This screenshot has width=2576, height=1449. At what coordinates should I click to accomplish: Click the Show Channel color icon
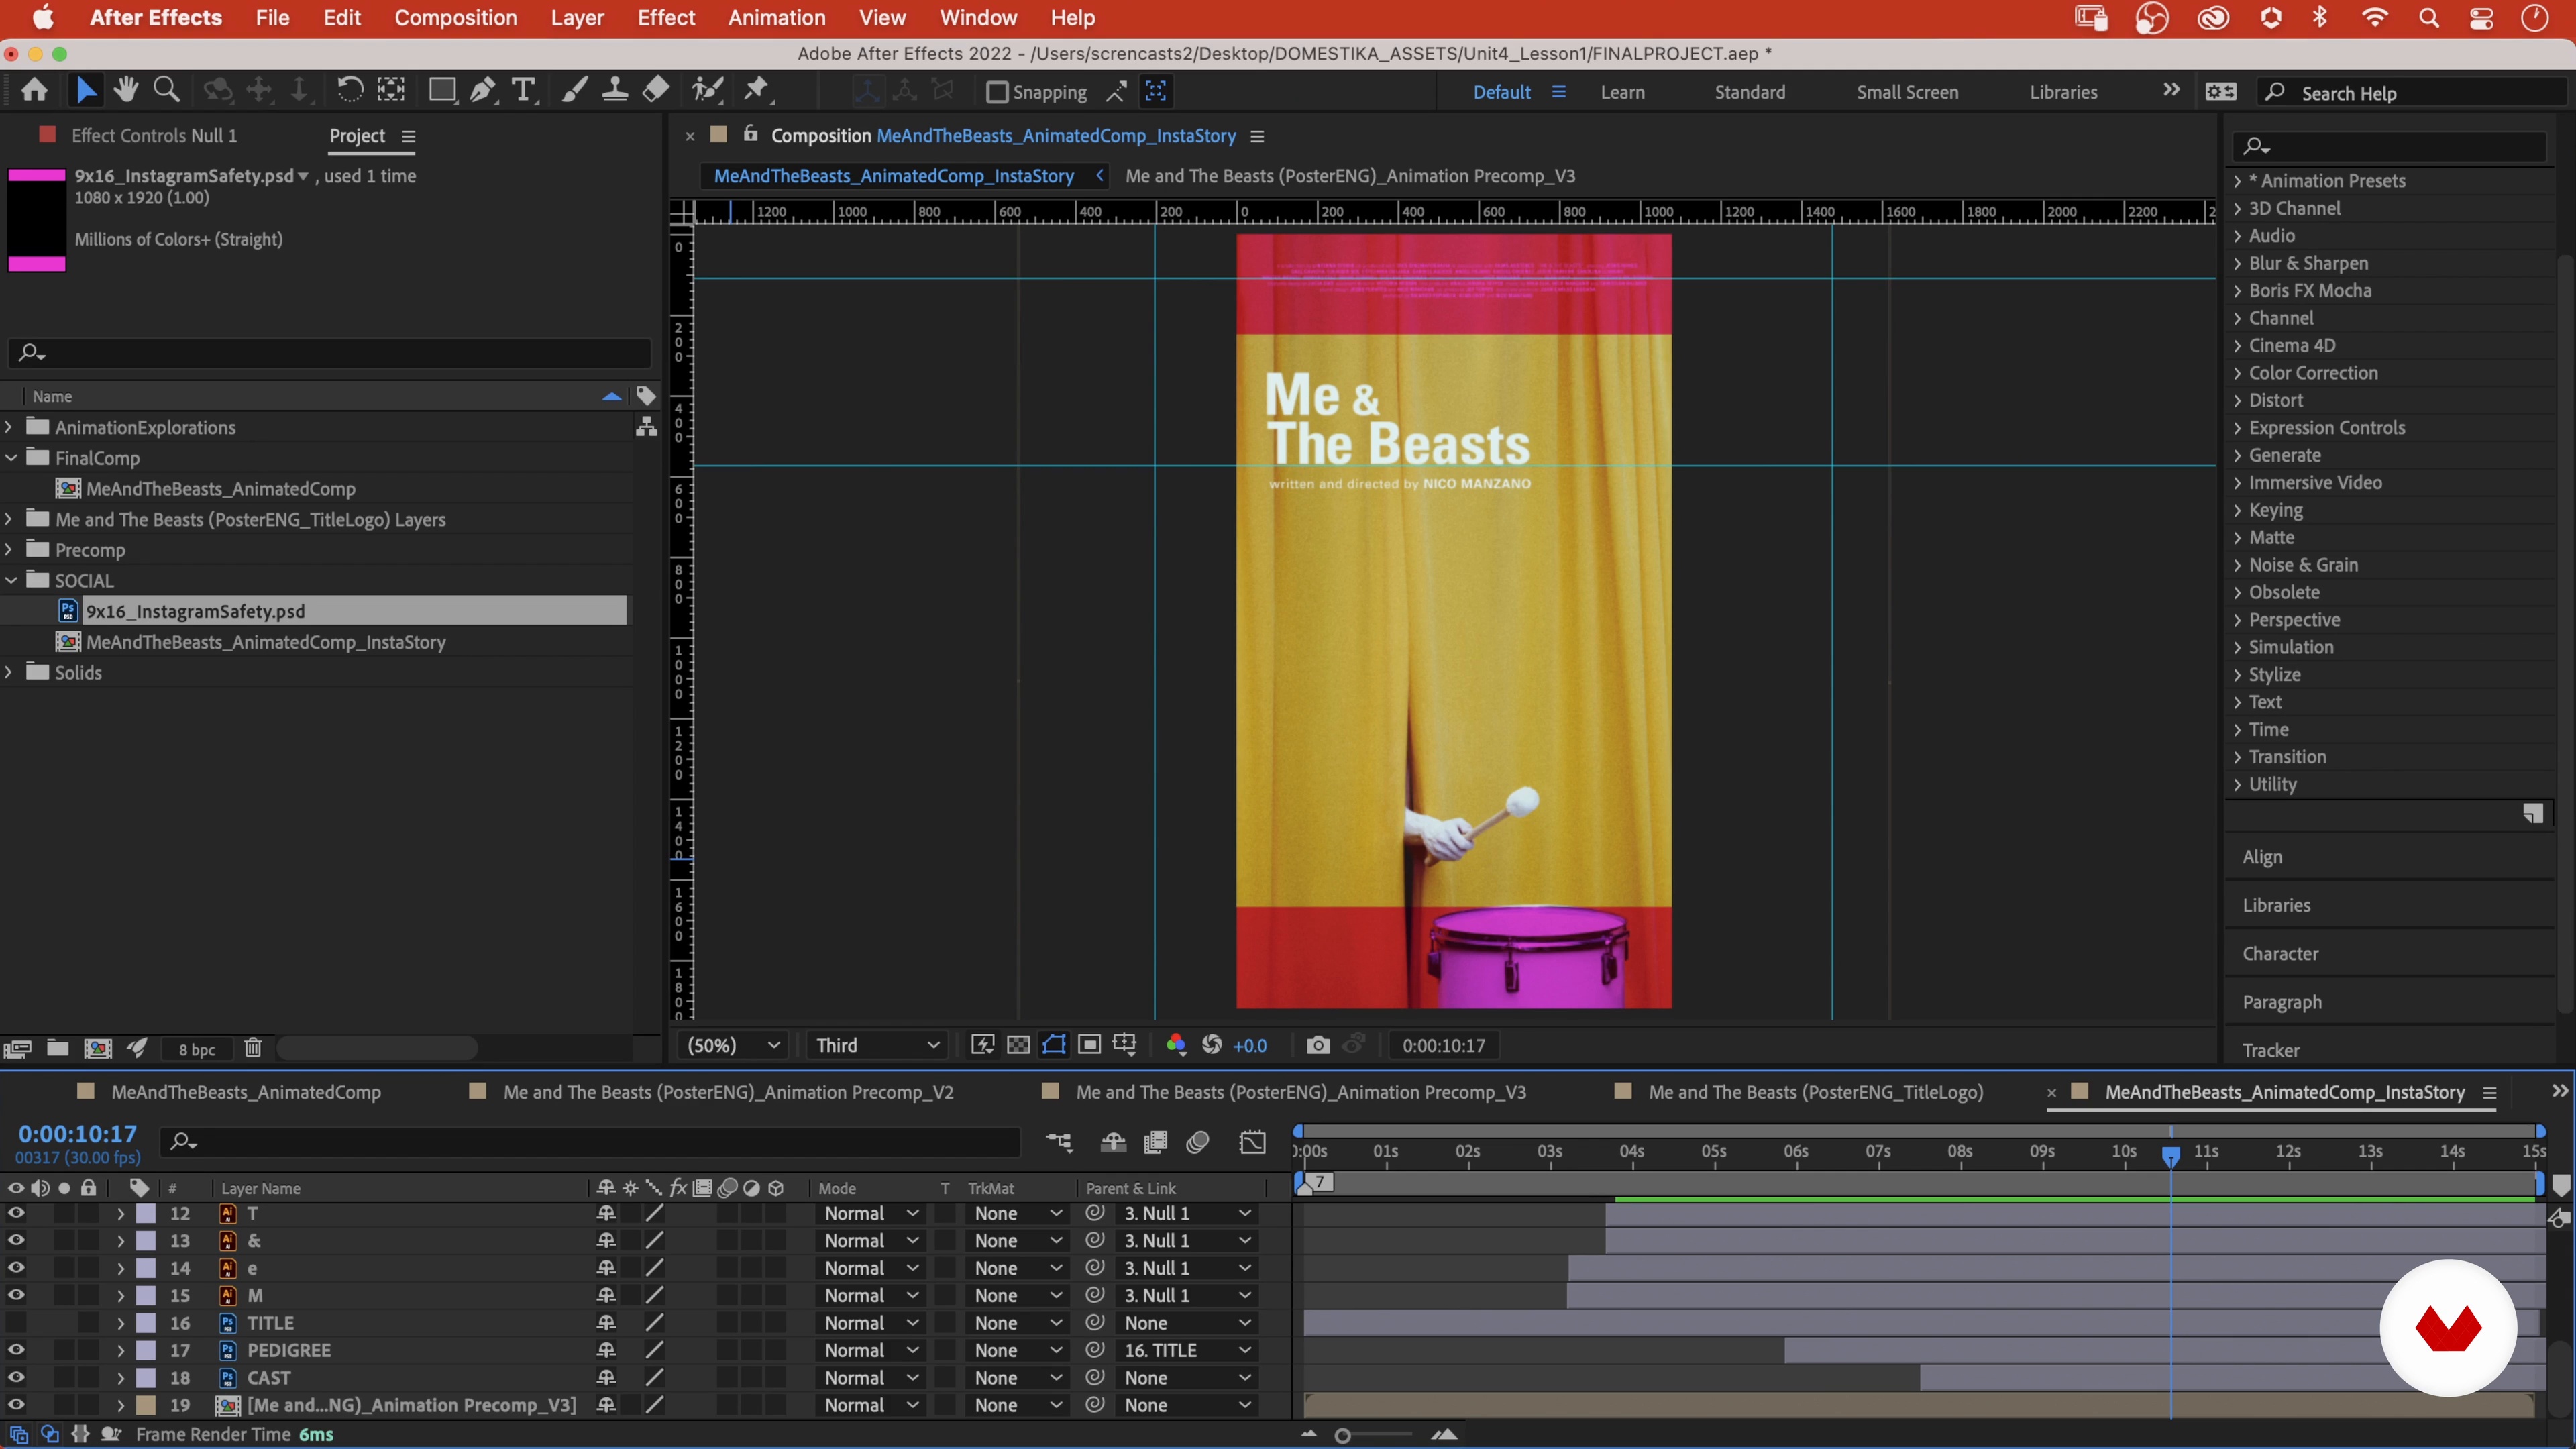tap(1176, 1045)
